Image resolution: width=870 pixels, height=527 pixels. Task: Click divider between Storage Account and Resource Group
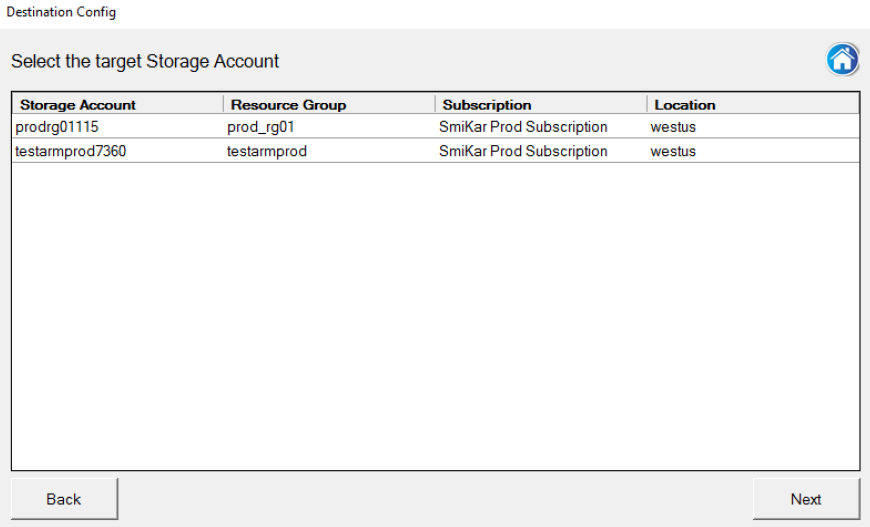[224, 104]
